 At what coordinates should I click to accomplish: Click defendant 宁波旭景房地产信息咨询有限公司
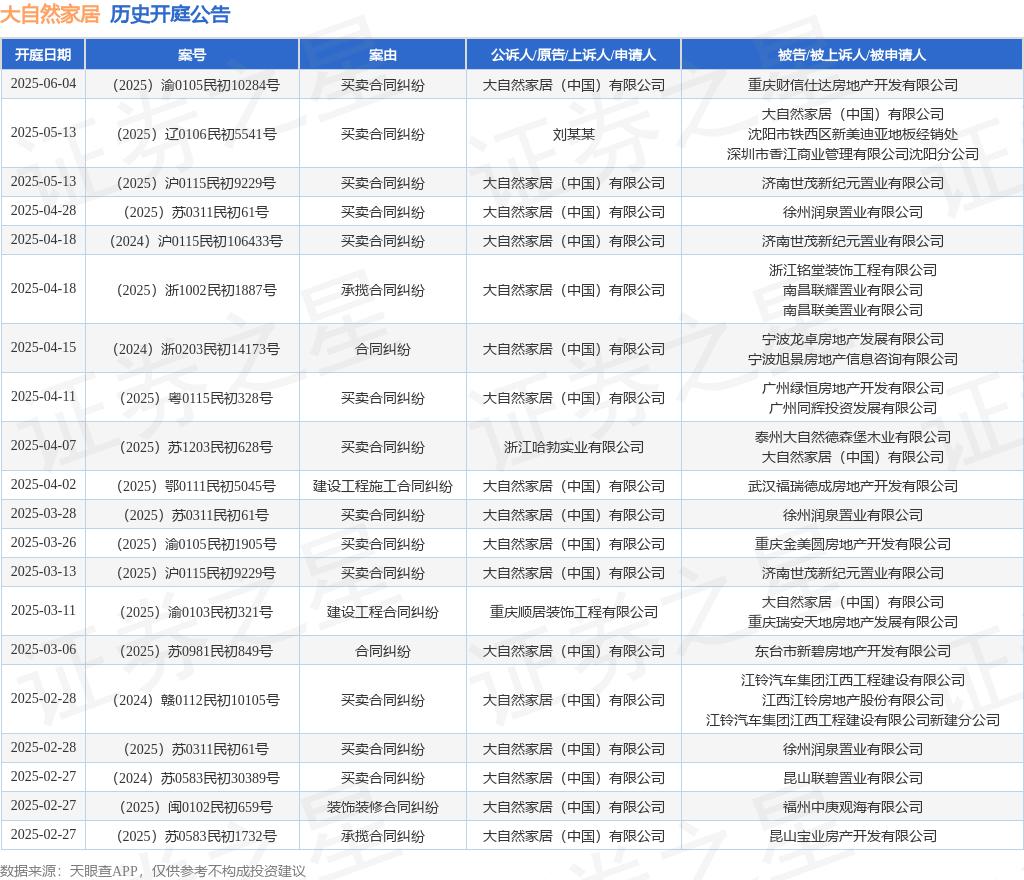pos(852,359)
